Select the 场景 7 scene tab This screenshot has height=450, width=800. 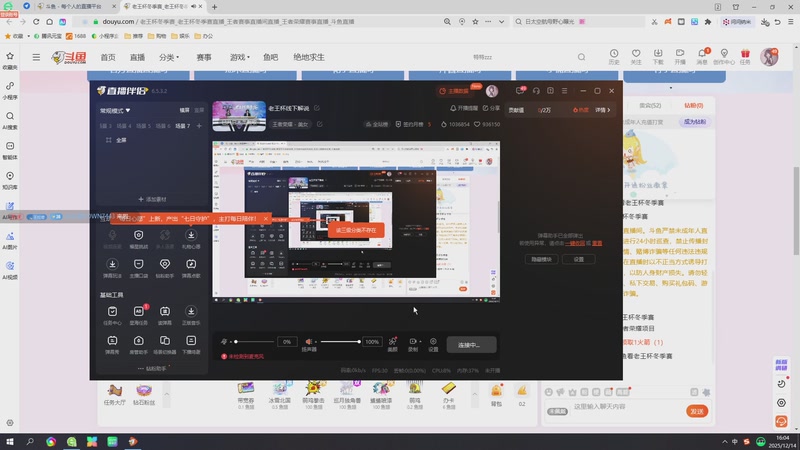point(182,126)
